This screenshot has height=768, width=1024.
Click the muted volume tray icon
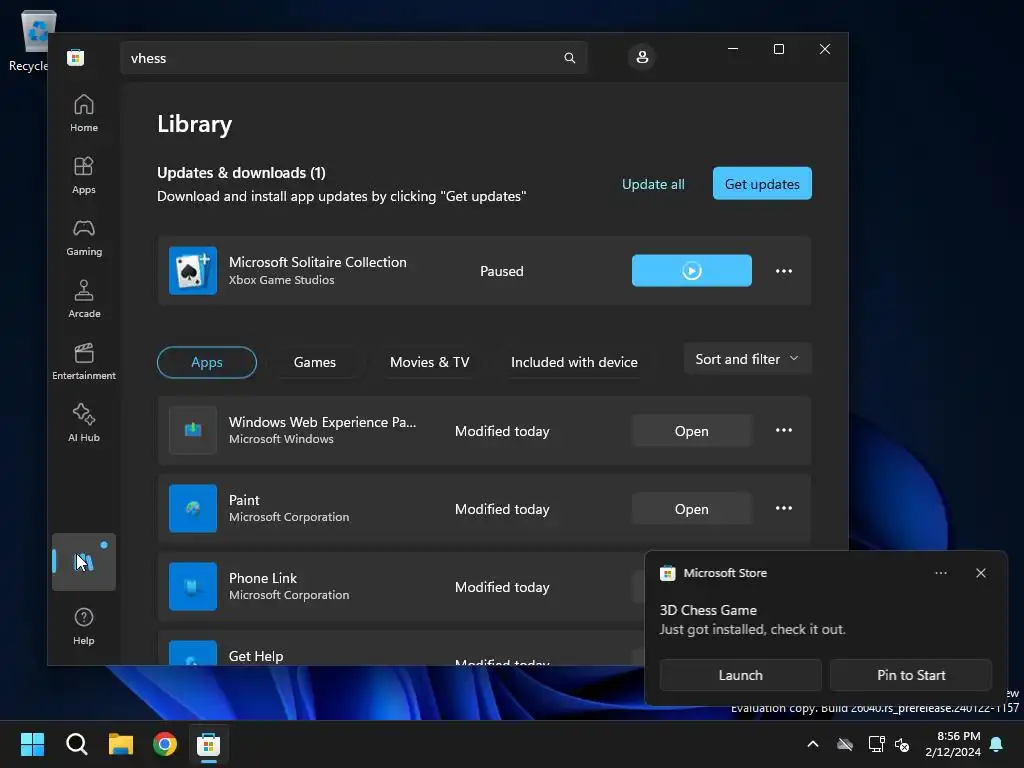click(x=902, y=744)
